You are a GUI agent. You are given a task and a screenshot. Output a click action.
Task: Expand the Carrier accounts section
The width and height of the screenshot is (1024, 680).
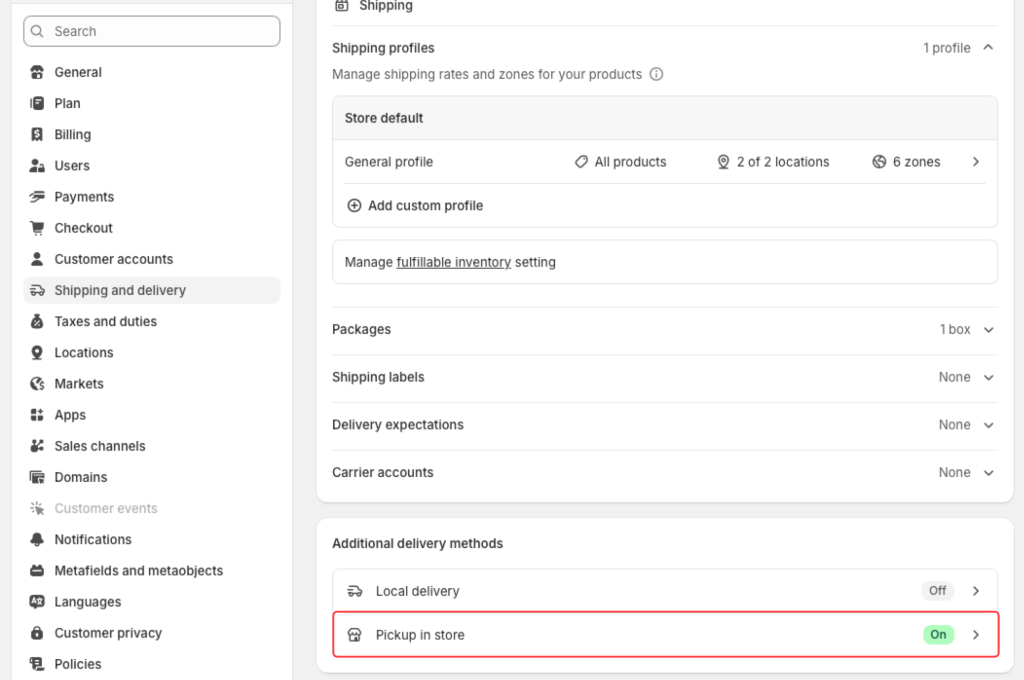(x=988, y=472)
